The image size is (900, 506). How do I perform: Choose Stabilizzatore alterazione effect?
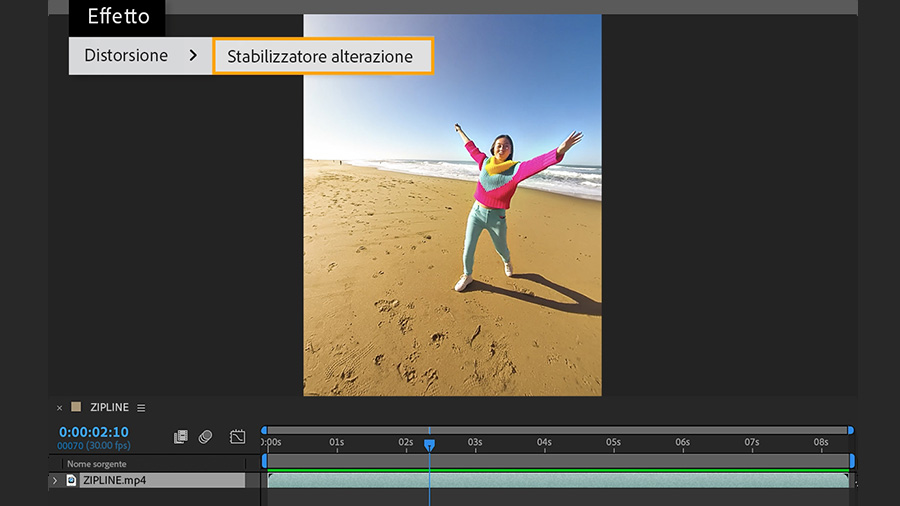coord(322,56)
